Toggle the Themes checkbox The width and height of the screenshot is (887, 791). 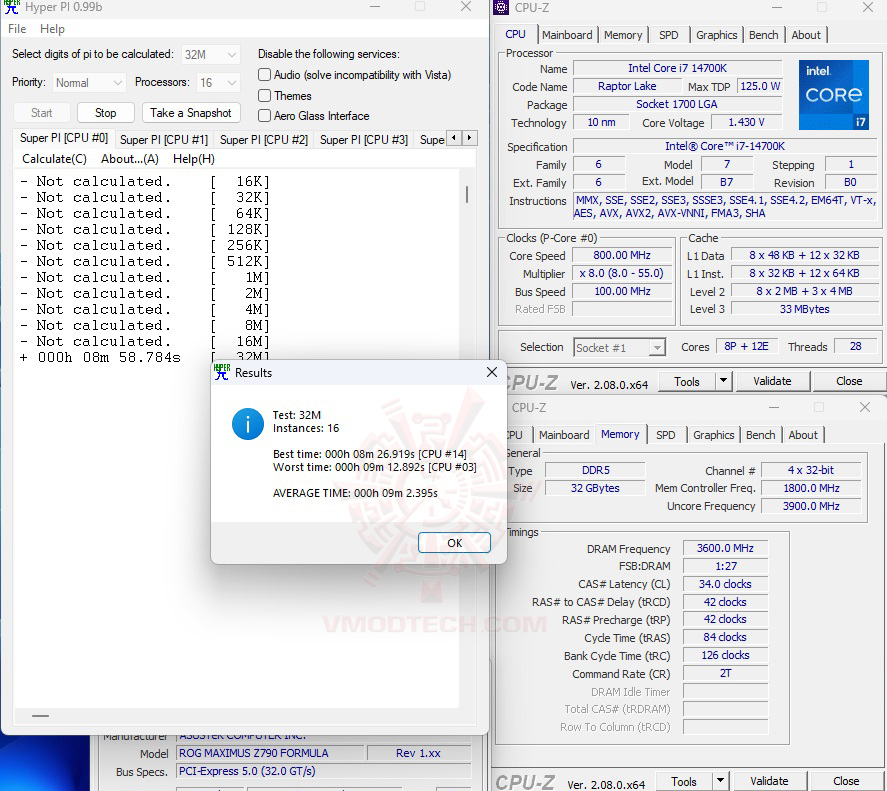[264, 96]
